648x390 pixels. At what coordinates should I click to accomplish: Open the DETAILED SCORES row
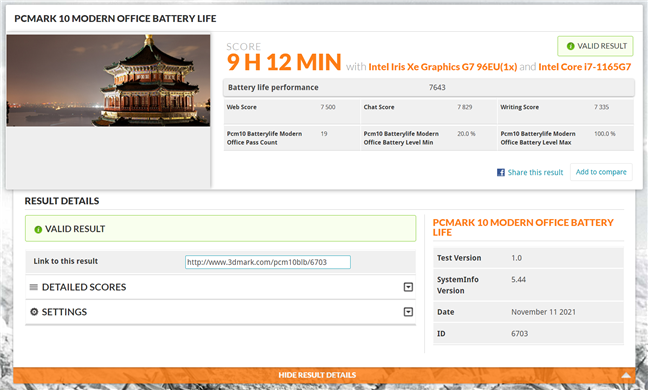point(220,287)
